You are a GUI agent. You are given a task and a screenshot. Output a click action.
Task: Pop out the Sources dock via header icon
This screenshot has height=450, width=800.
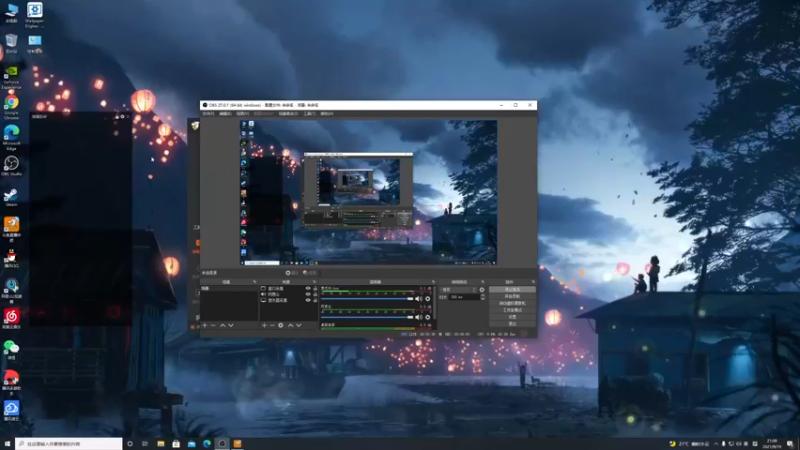(314, 282)
